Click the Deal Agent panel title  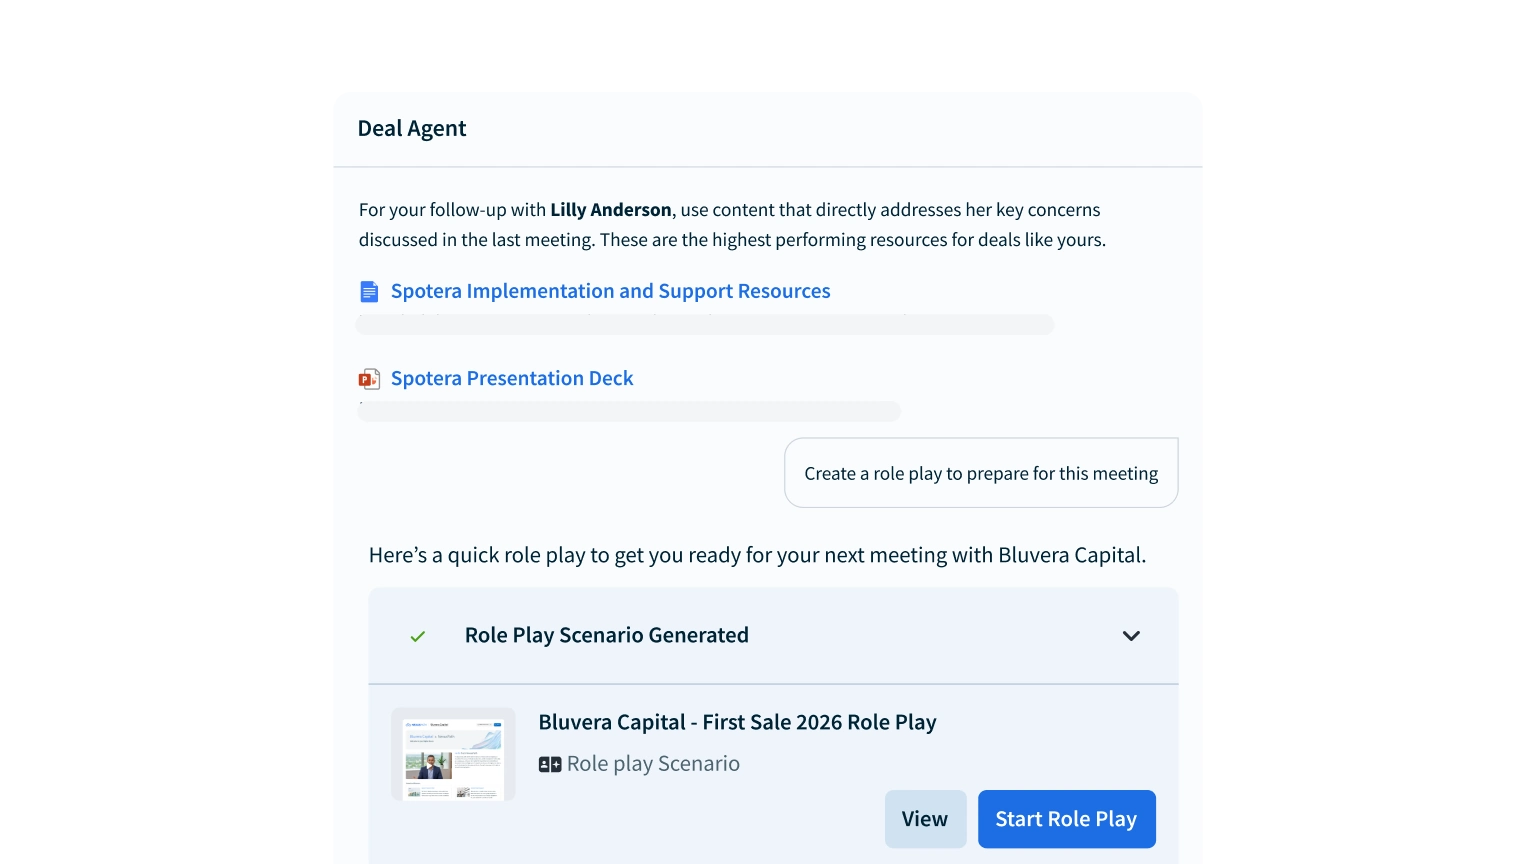click(x=412, y=128)
